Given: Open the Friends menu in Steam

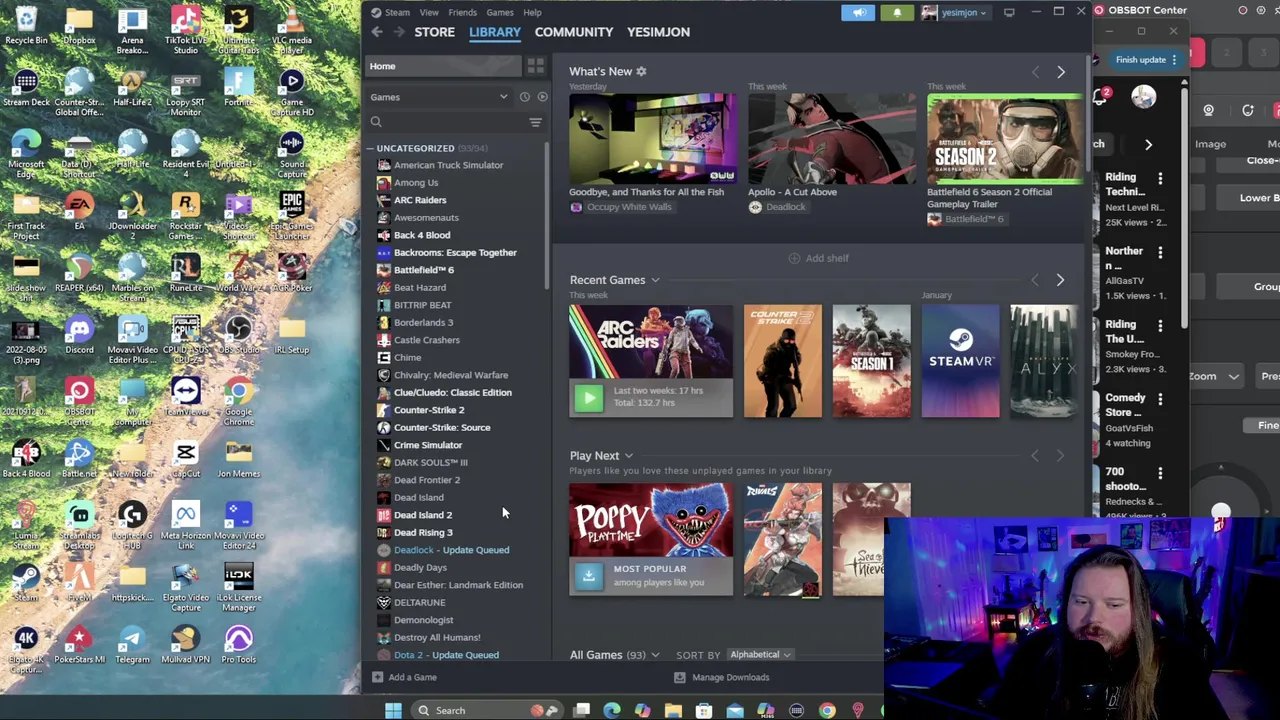Looking at the screenshot, I should 462,12.
